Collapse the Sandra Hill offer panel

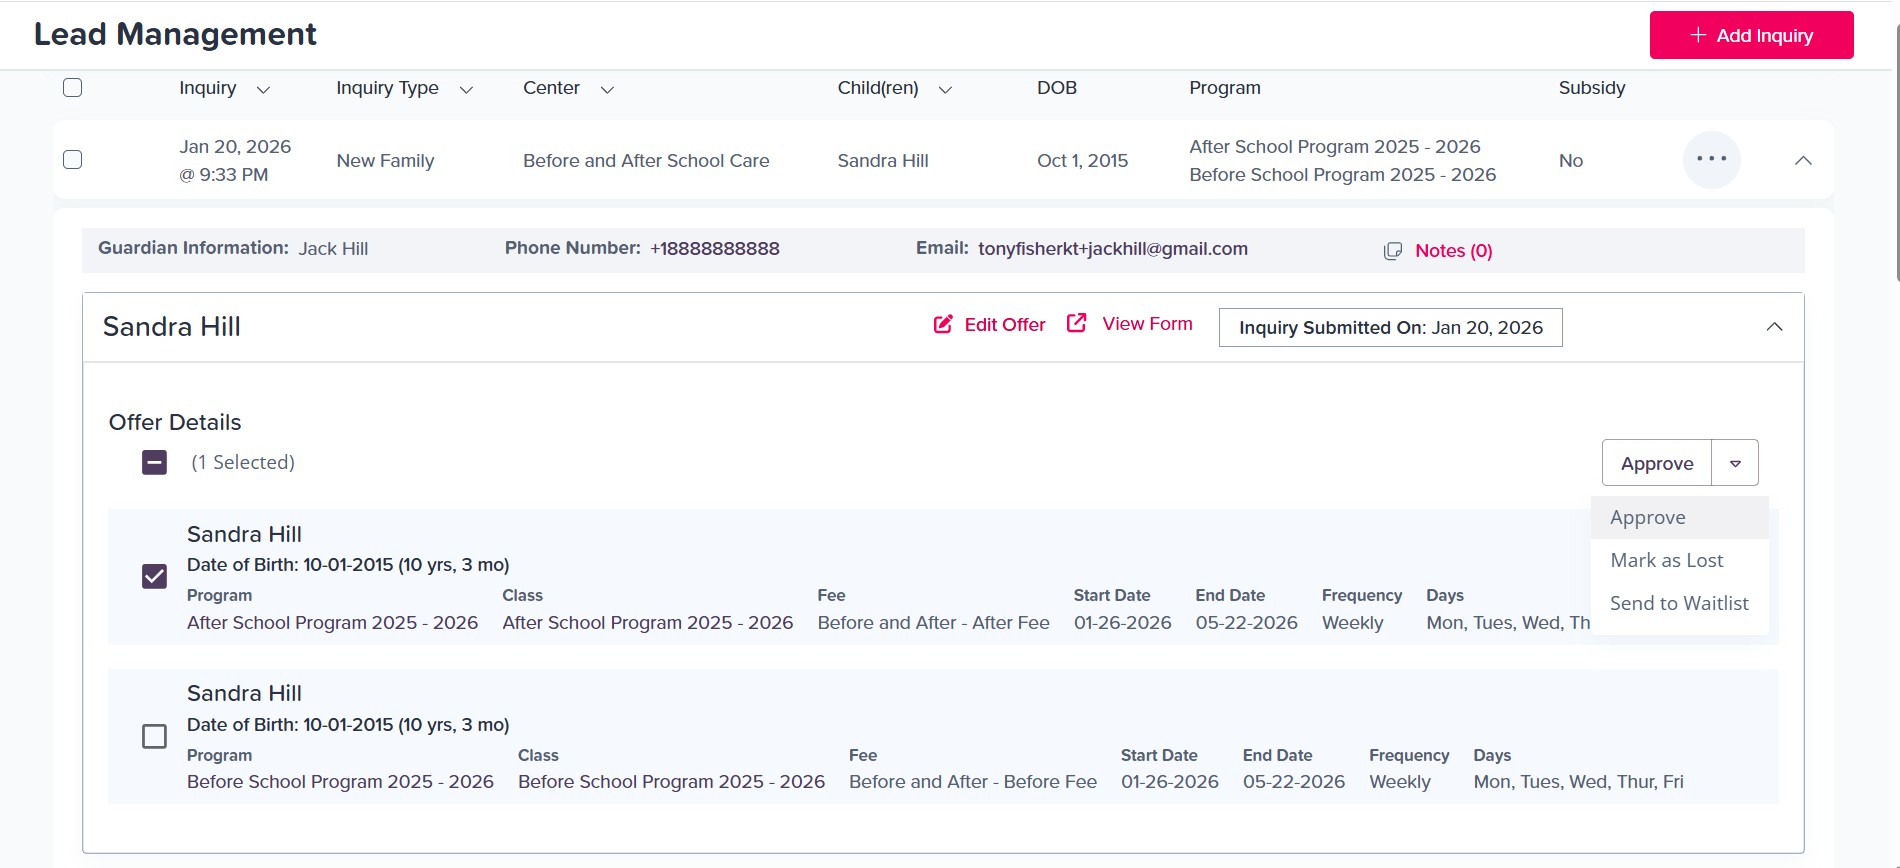[x=1774, y=327]
